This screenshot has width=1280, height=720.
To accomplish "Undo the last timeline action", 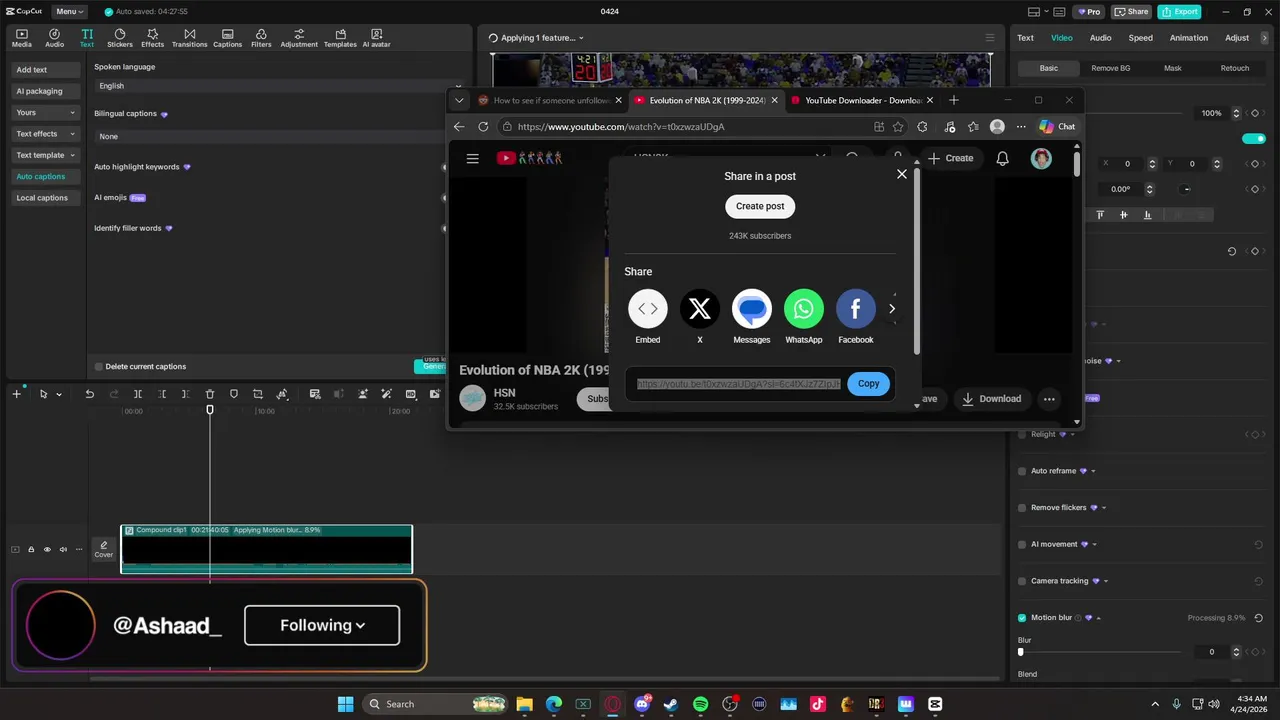I will pos(89,394).
